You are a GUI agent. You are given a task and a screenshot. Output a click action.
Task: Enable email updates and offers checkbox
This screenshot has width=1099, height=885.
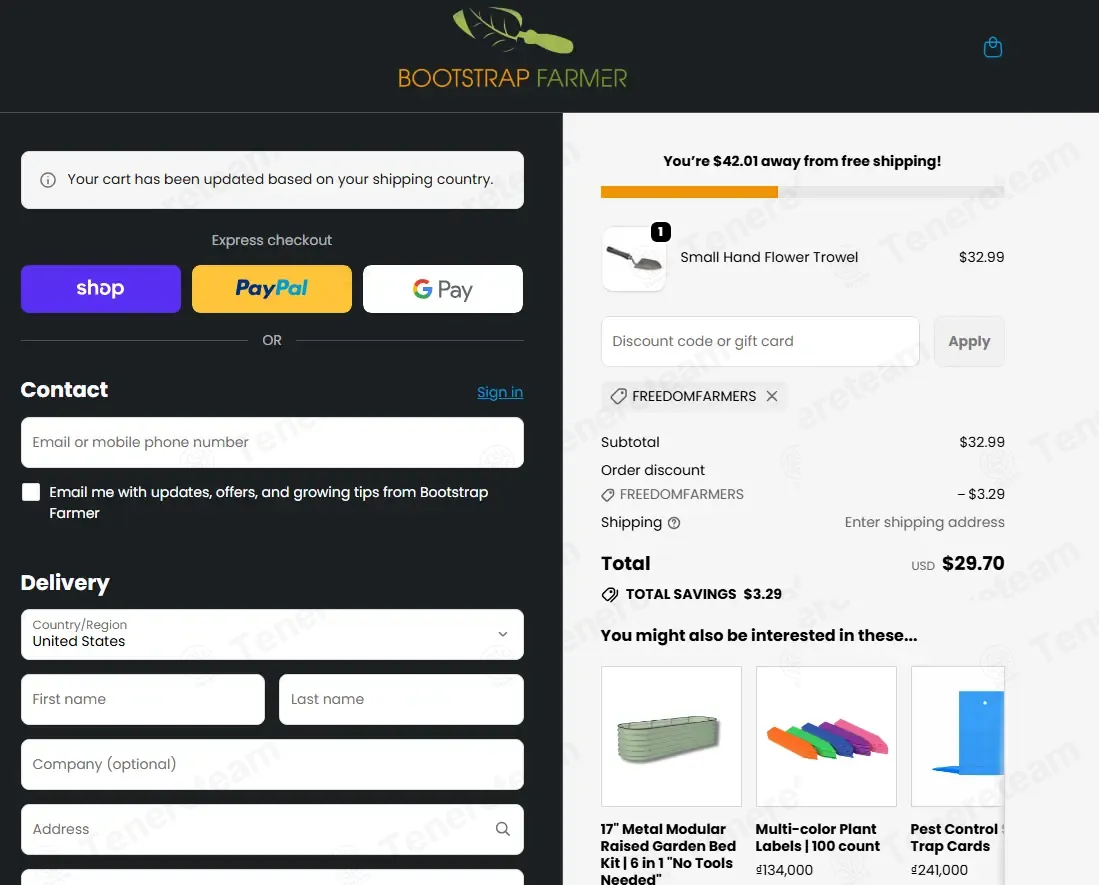click(x=31, y=492)
